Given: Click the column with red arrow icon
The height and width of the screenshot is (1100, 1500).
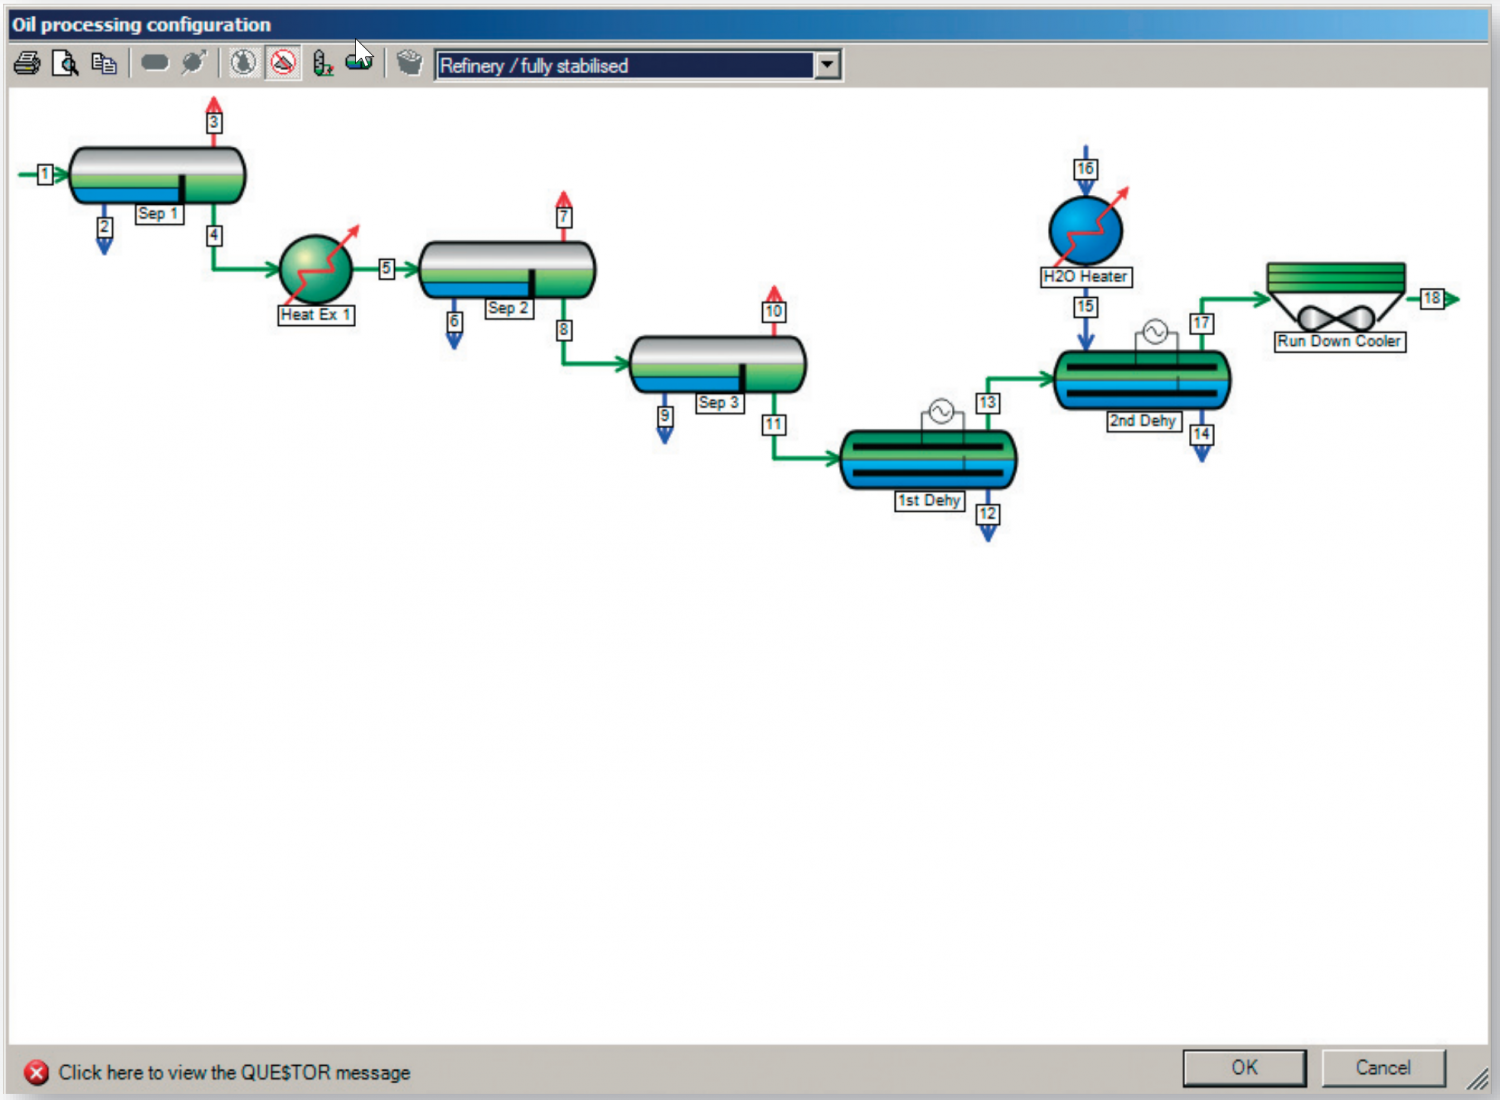Looking at the screenshot, I should 322,64.
